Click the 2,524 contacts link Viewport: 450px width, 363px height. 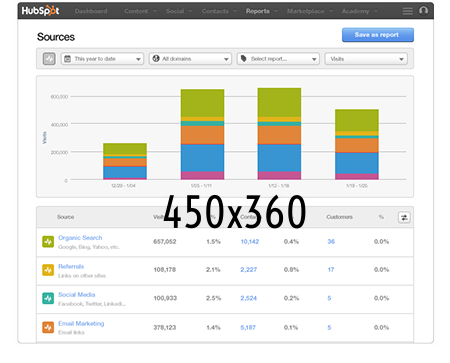click(249, 298)
